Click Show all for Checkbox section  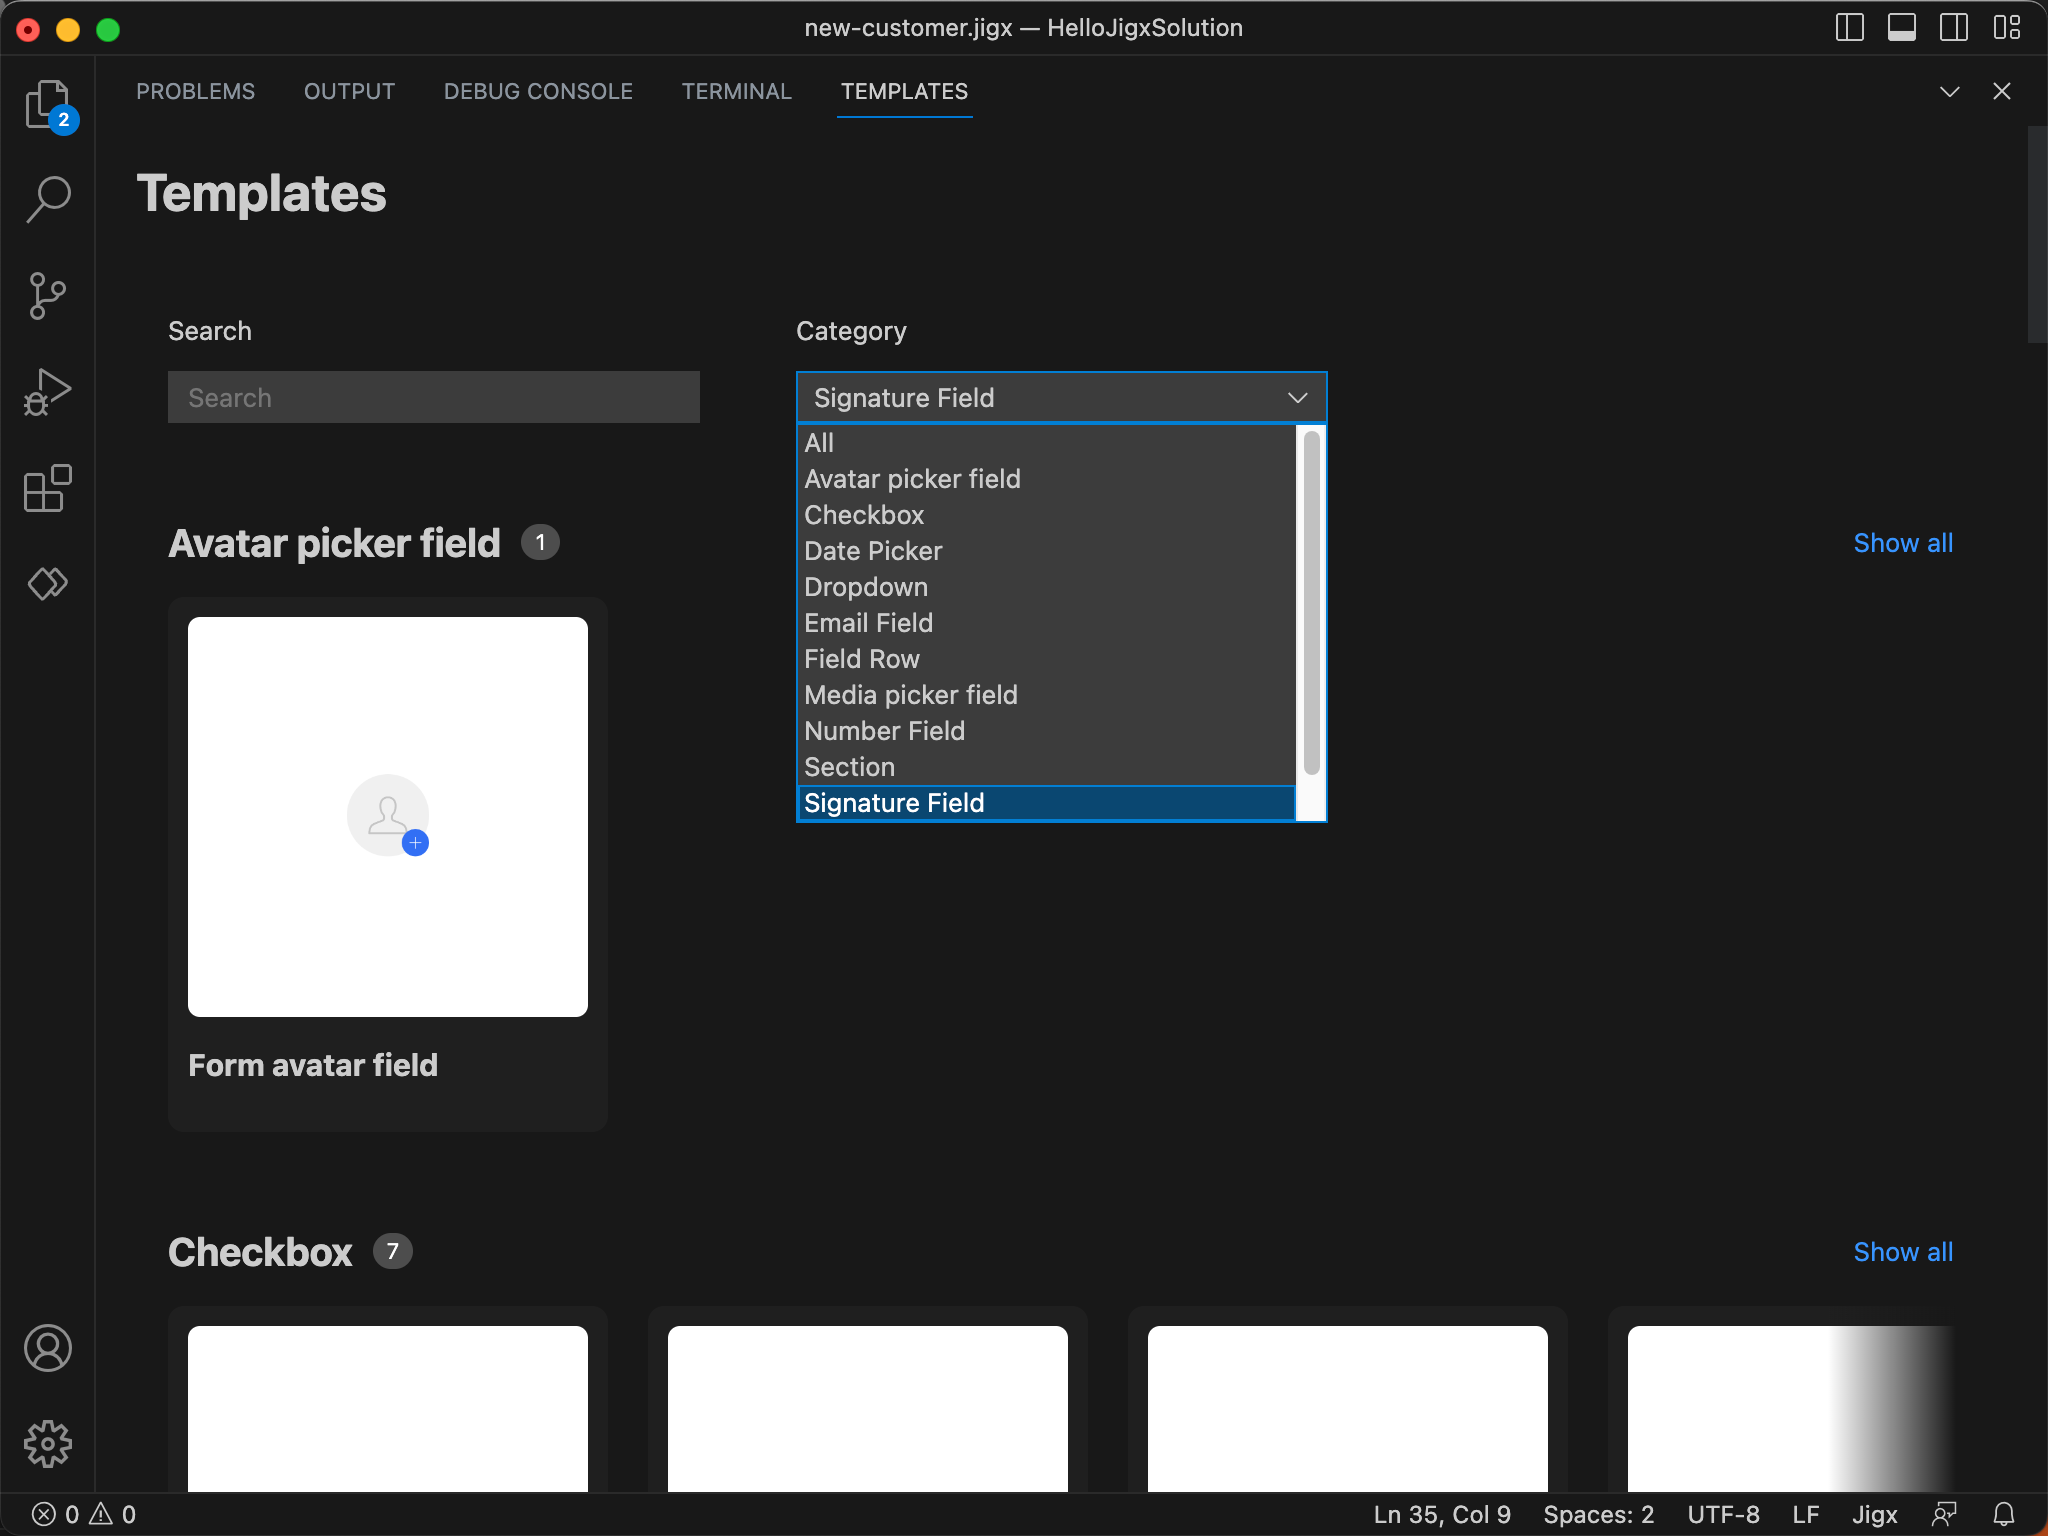pyautogui.click(x=1903, y=1252)
